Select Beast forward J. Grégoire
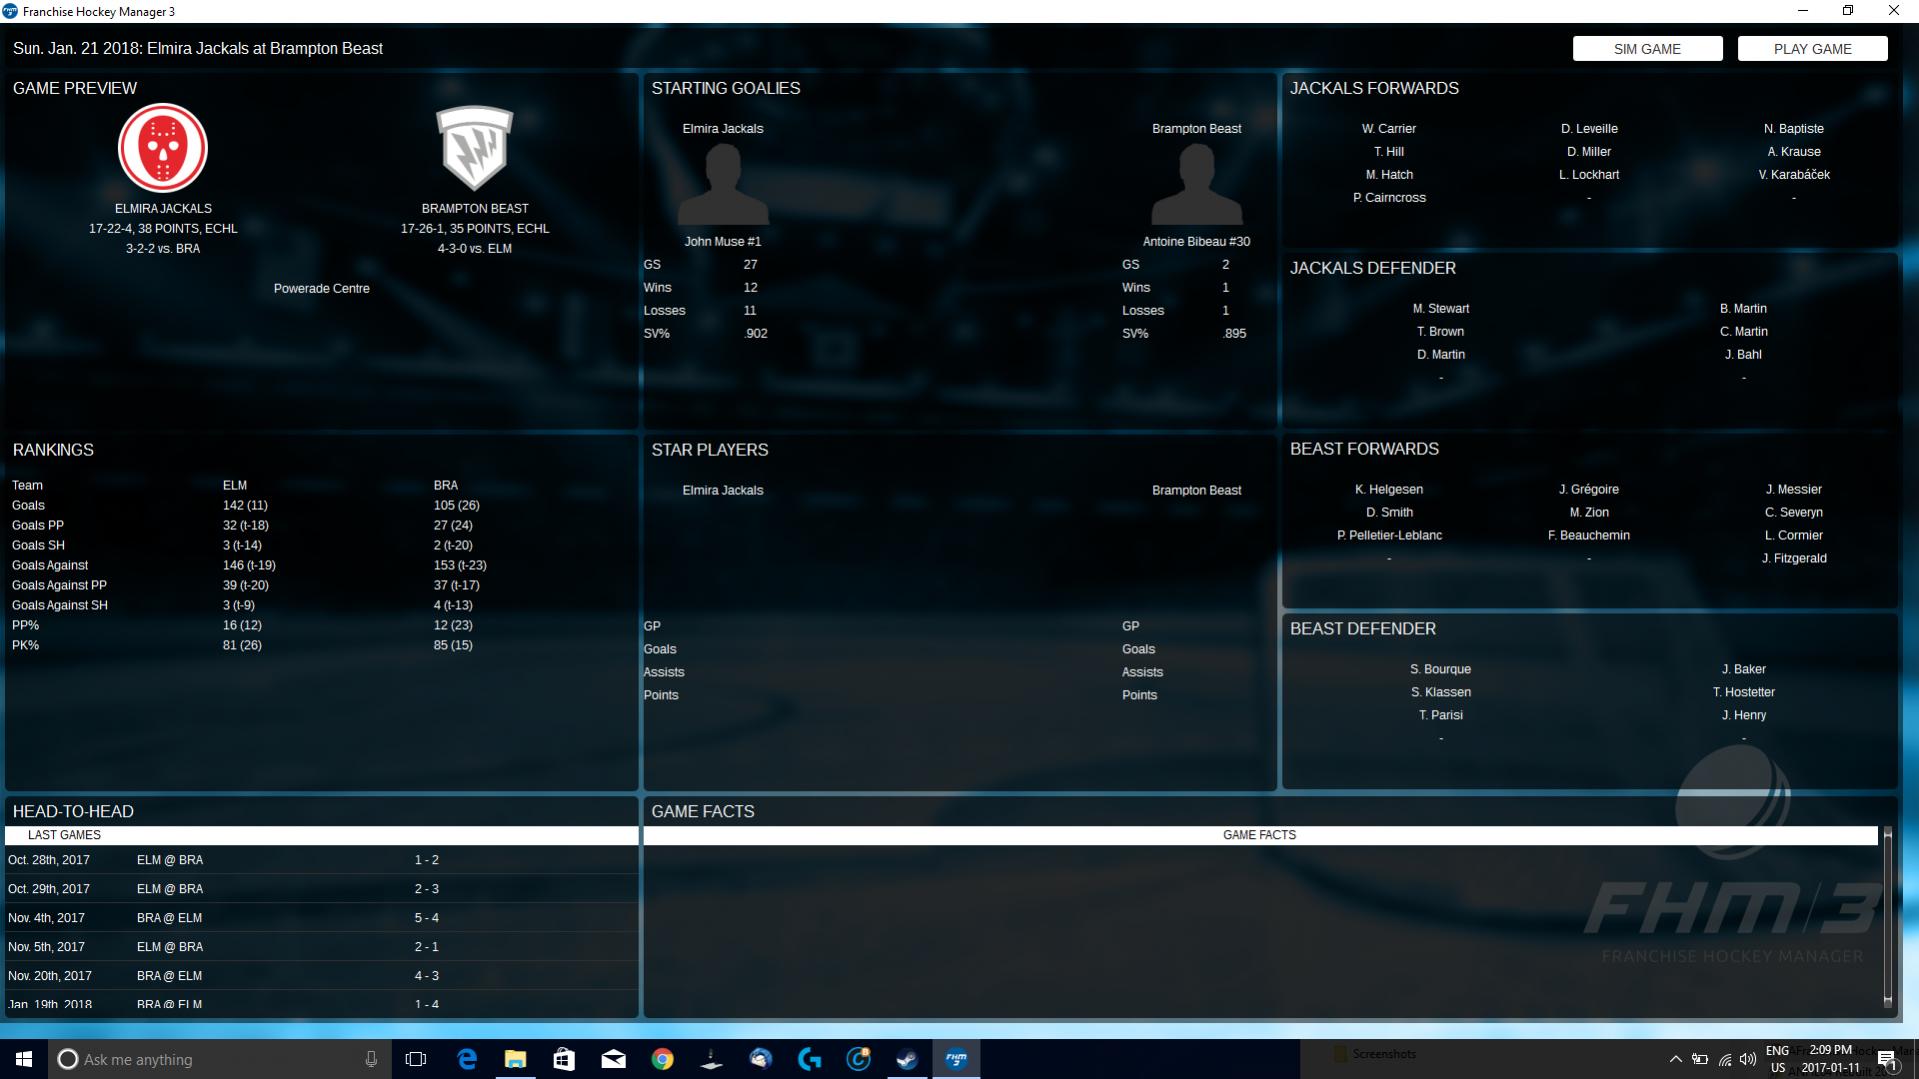 [1589, 490]
